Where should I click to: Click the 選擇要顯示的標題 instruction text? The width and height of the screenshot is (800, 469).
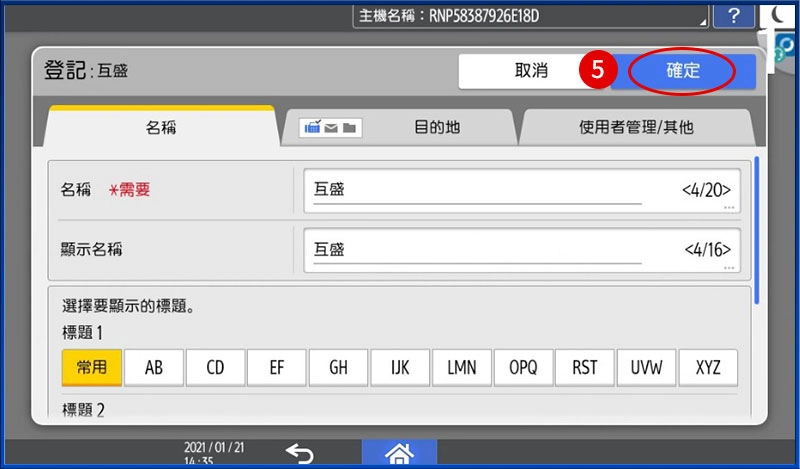[x=128, y=306]
